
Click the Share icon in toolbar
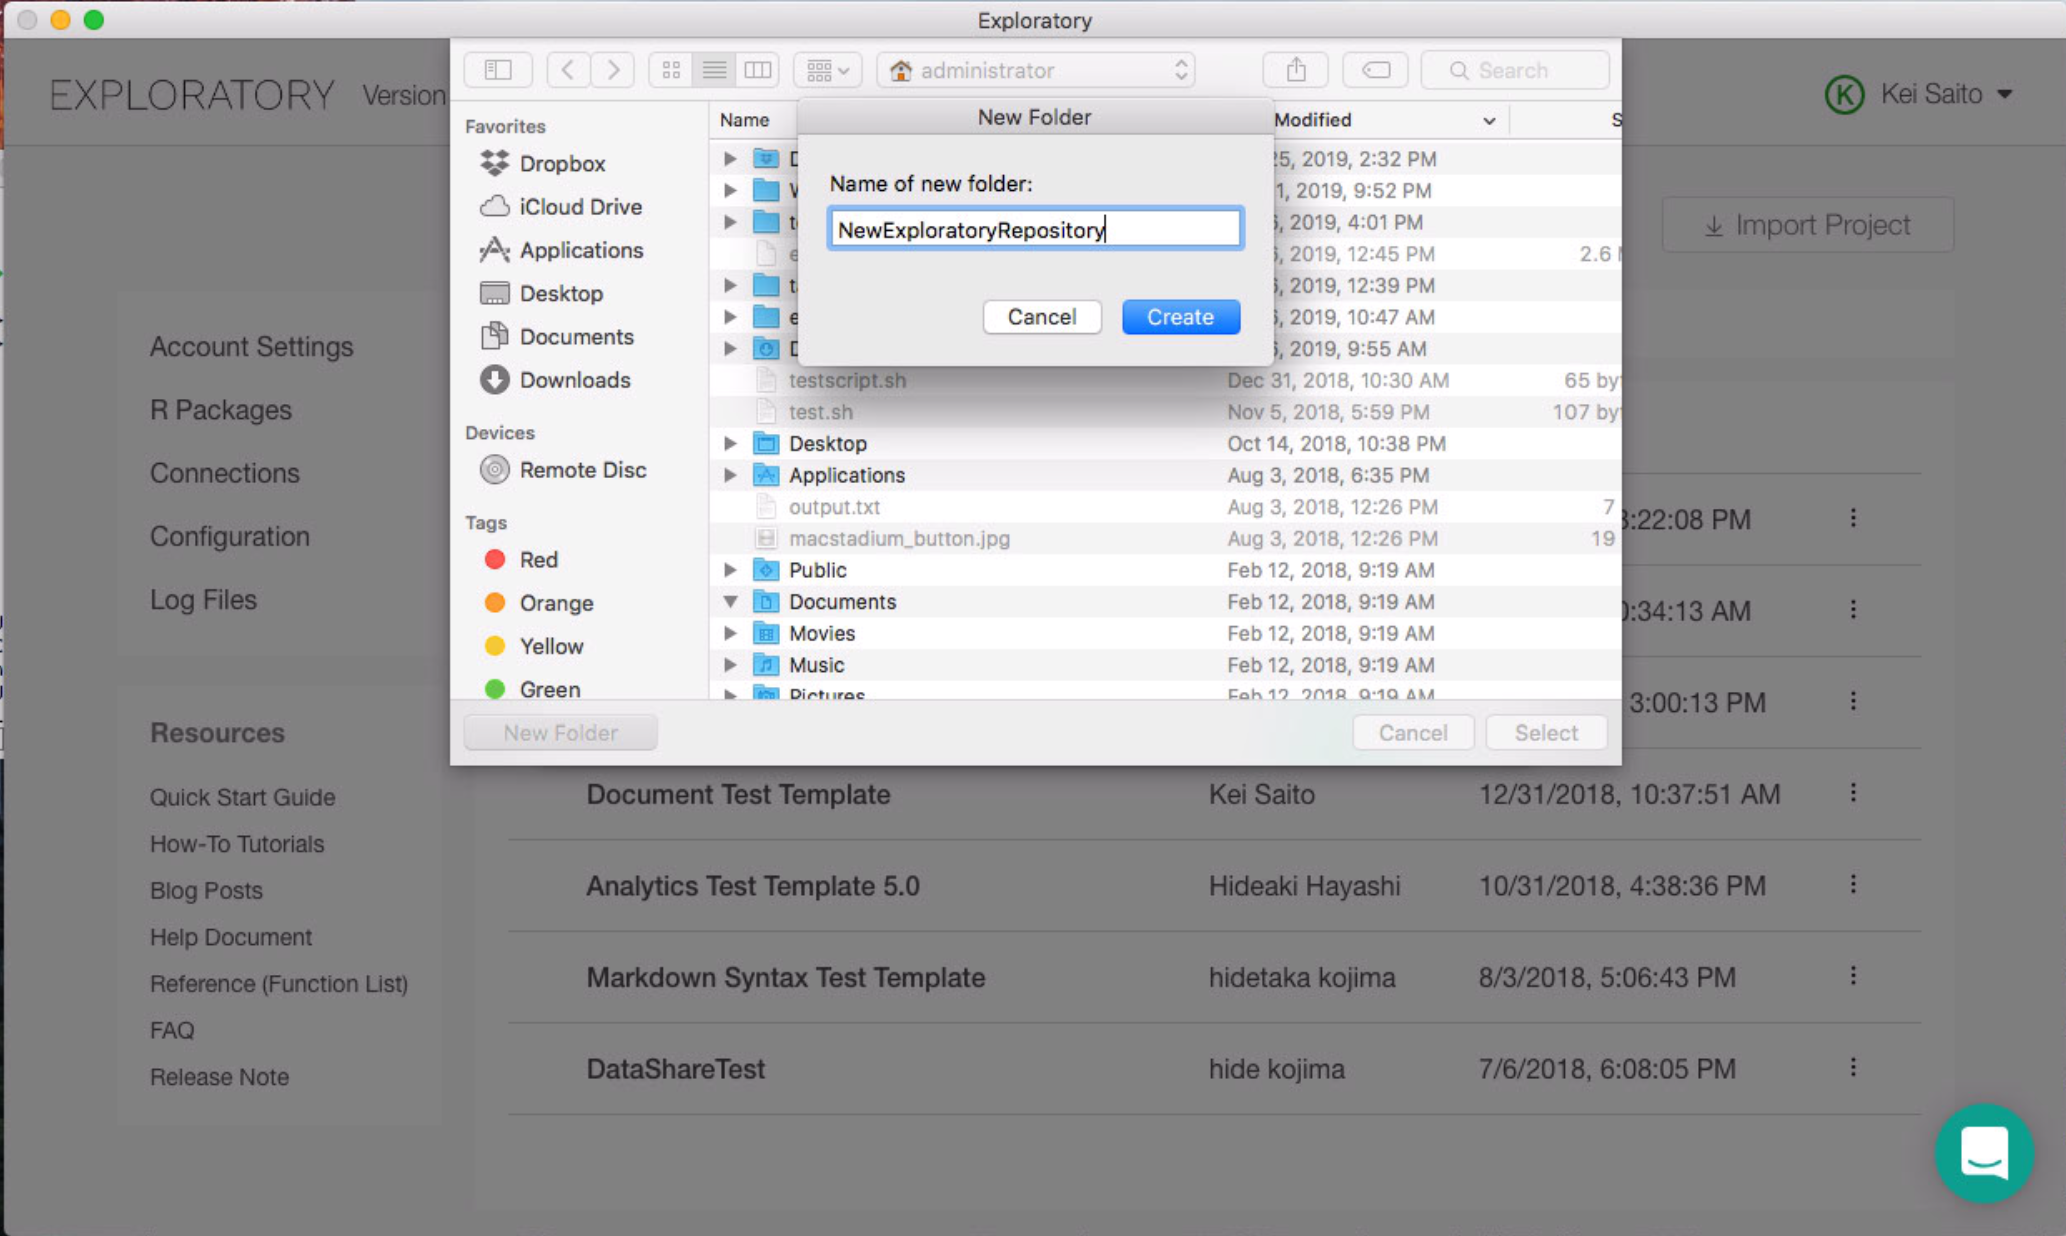[x=1295, y=70]
